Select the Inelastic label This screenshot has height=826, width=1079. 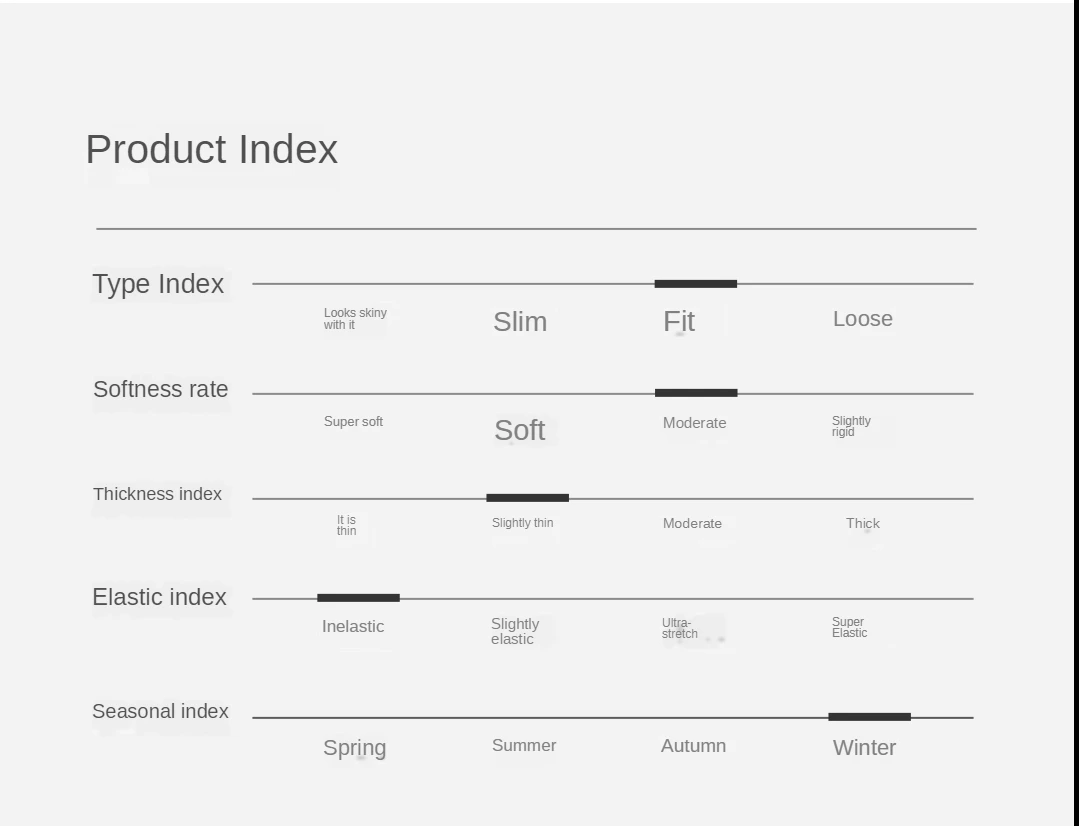[353, 626]
